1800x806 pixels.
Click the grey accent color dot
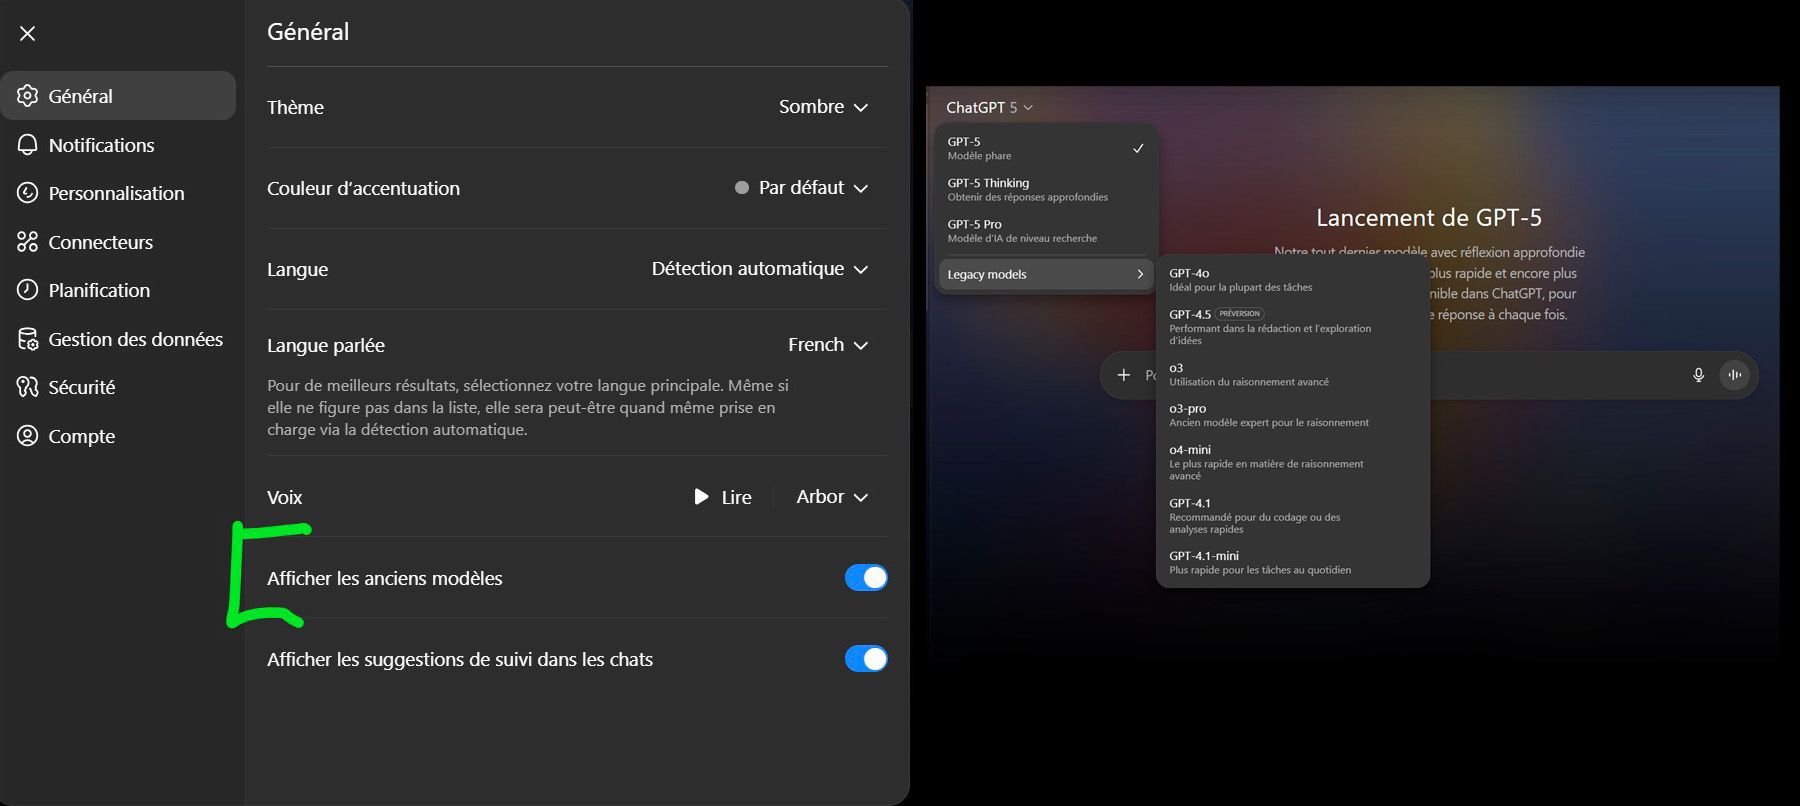[x=742, y=188]
